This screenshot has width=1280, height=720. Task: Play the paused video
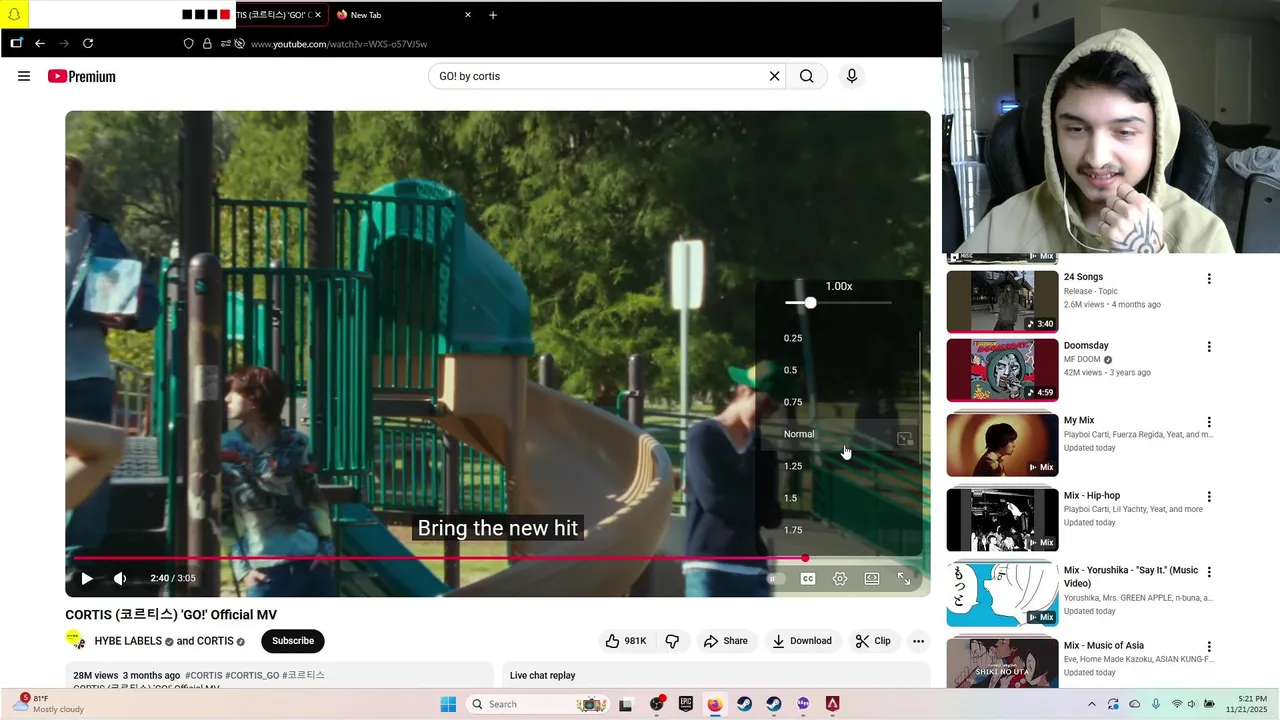pyautogui.click(x=87, y=578)
